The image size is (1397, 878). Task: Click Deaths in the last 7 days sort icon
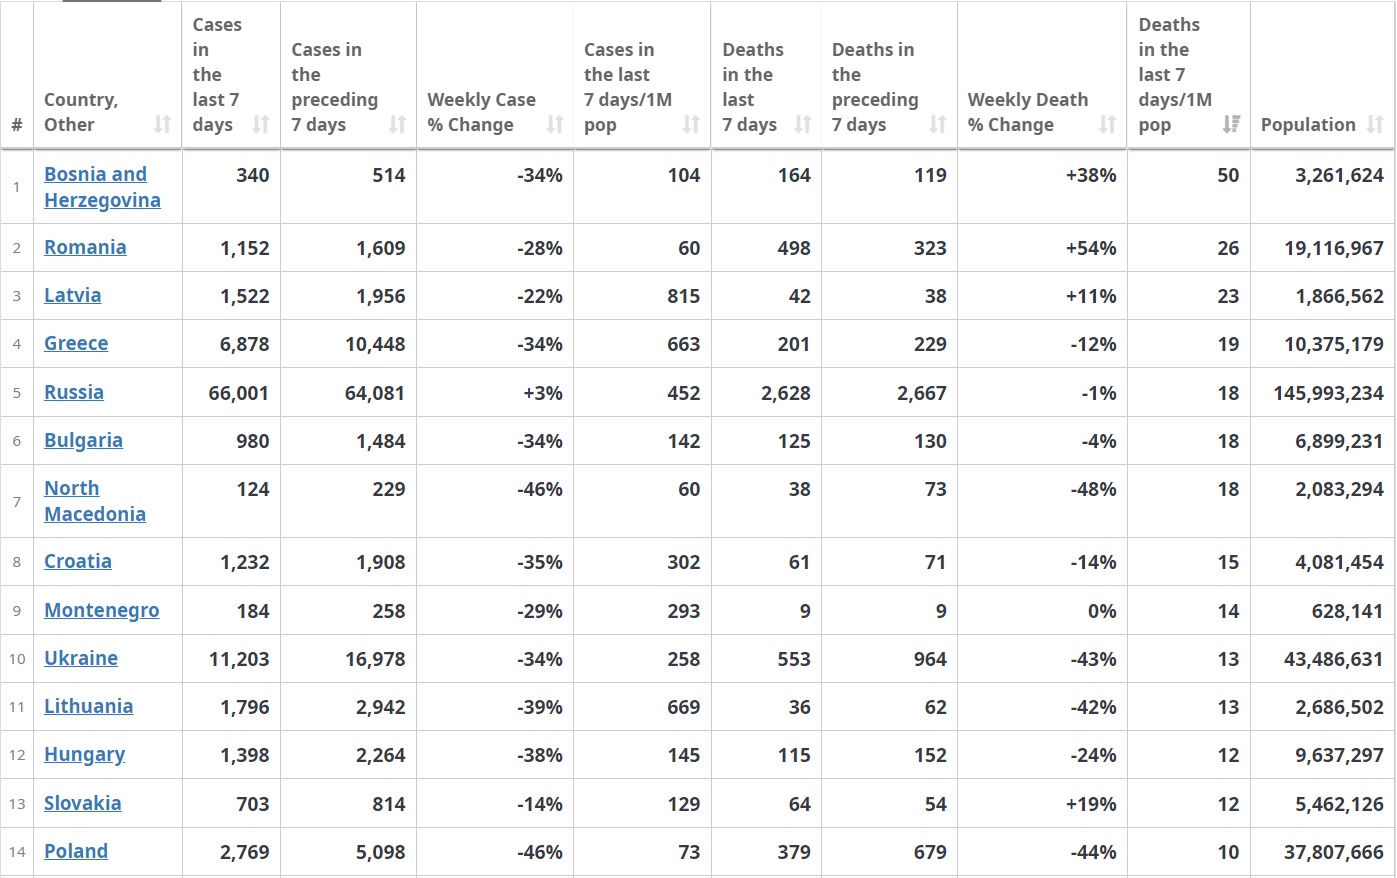click(802, 125)
